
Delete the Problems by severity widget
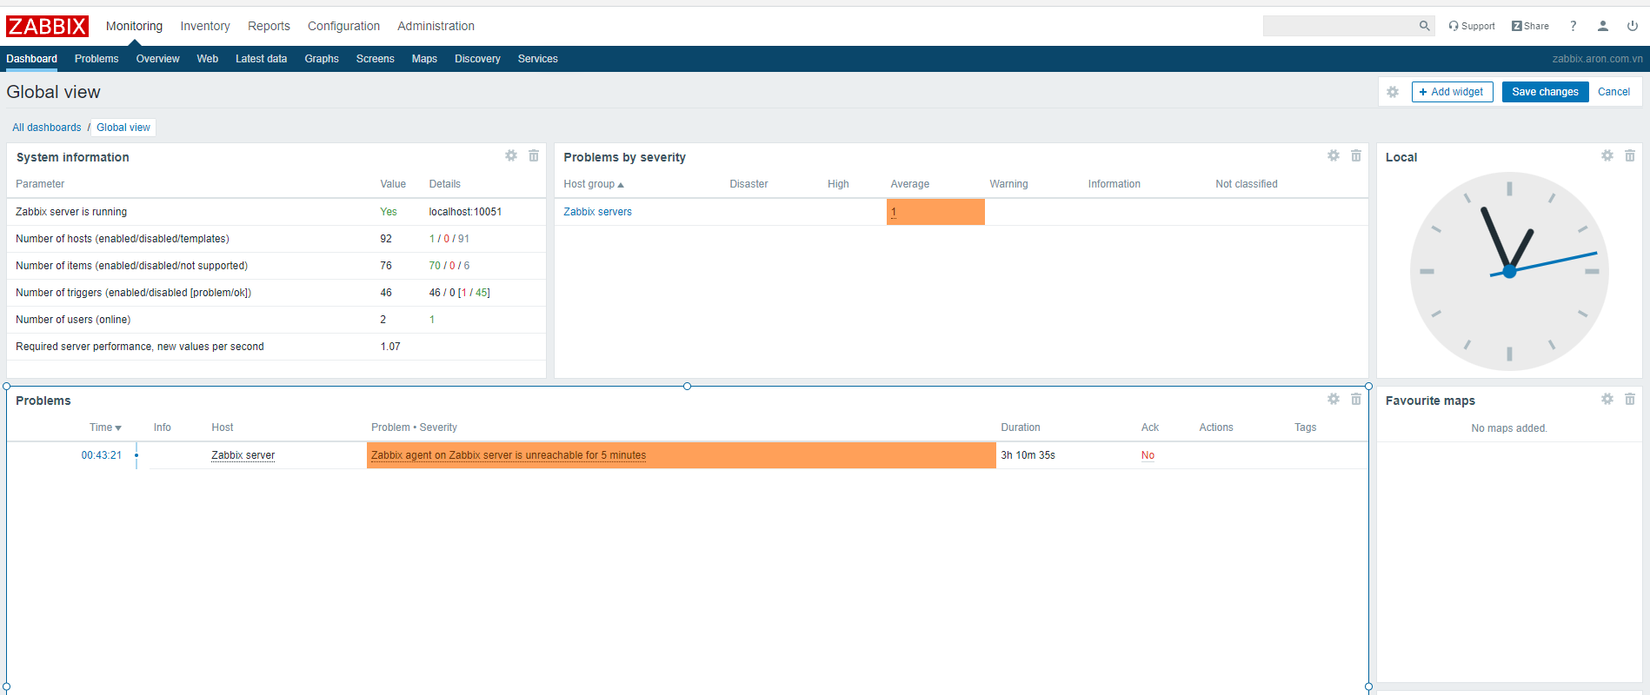1356,156
